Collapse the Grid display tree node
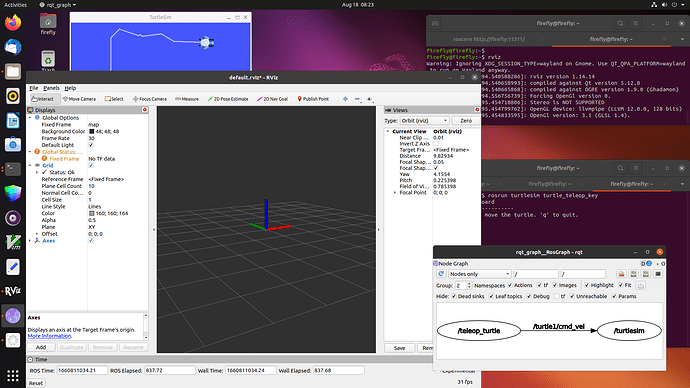Viewport: 690px width, 388px height. click(30, 165)
